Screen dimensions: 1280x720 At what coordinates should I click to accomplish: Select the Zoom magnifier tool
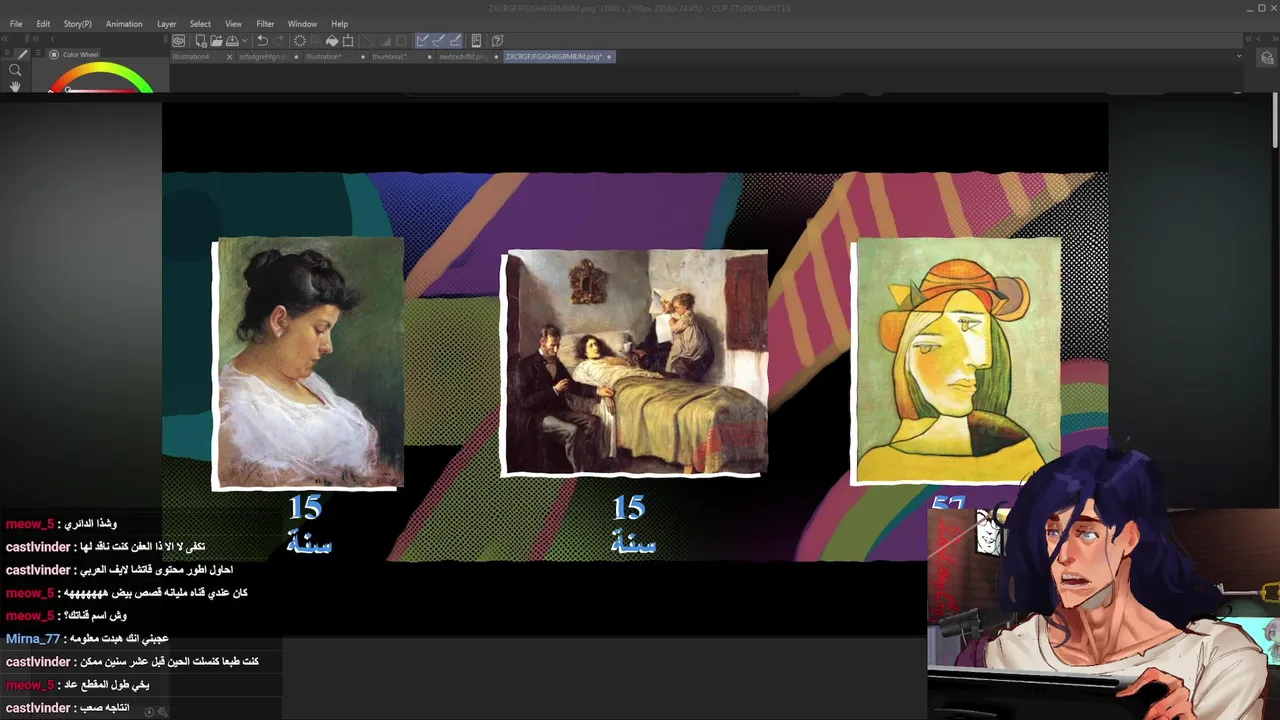pos(15,70)
